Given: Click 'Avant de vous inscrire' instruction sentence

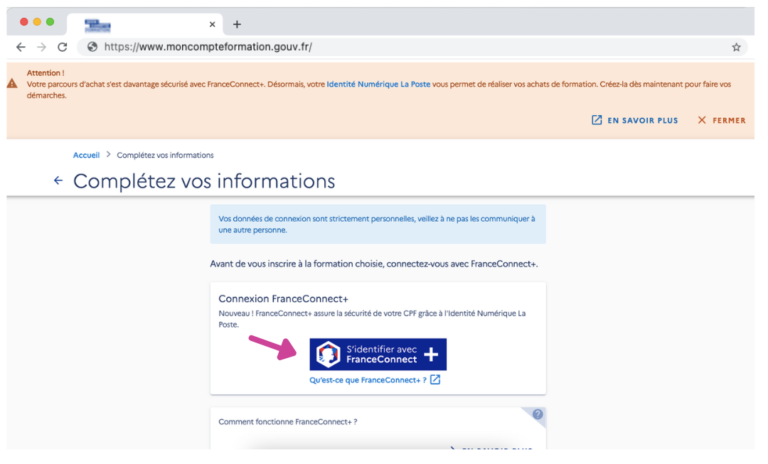Looking at the screenshot, I should click(x=374, y=264).
